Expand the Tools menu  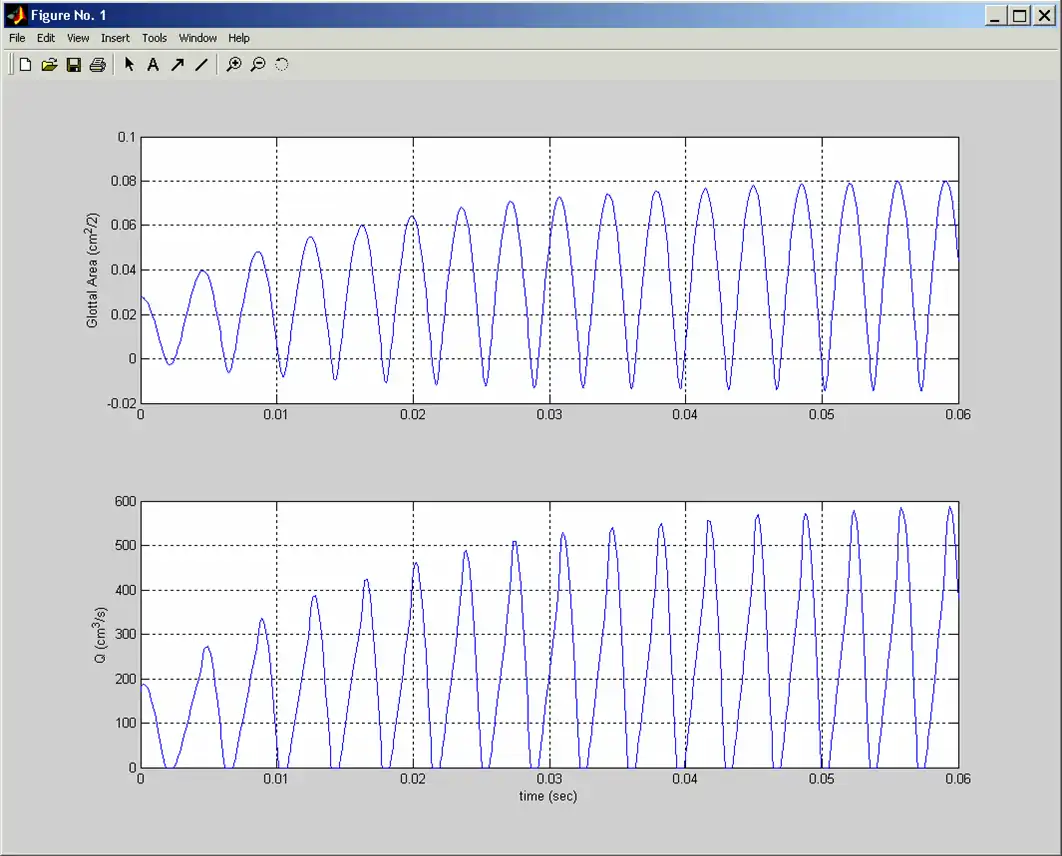154,38
